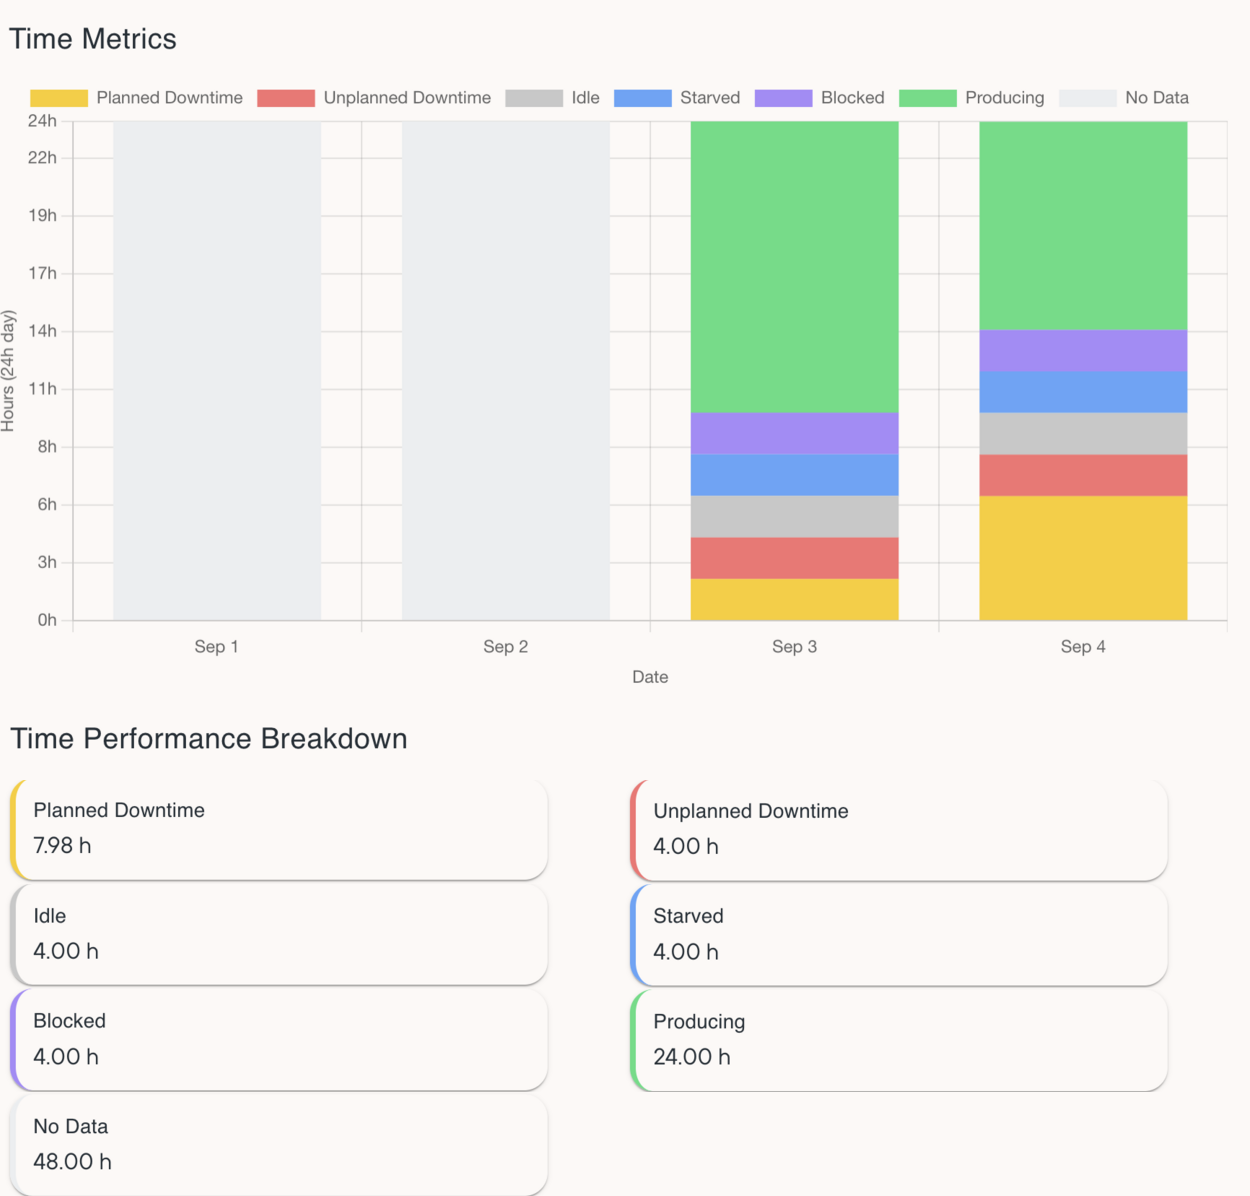Click the Blocked 4.00 h card
This screenshot has width=1250, height=1196.
(279, 1040)
